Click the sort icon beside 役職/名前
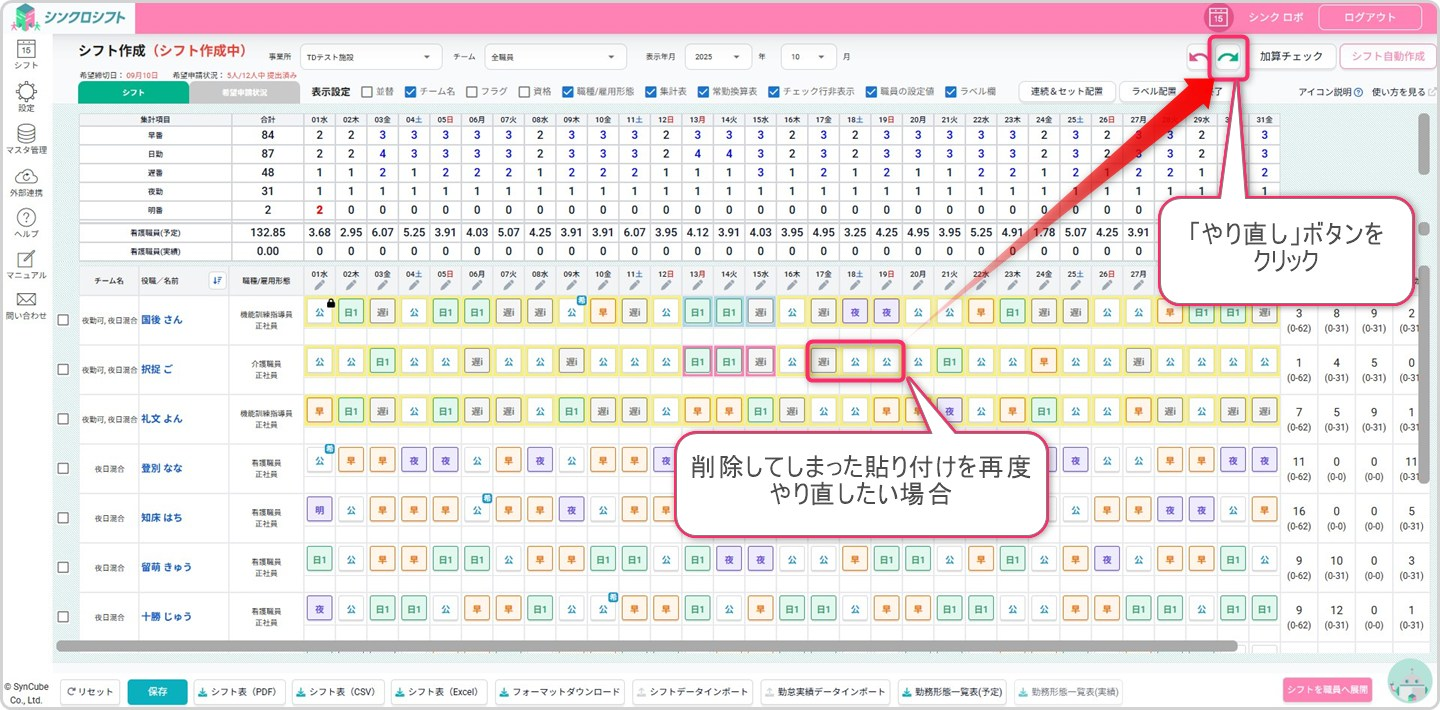 [x=218, y=280]
